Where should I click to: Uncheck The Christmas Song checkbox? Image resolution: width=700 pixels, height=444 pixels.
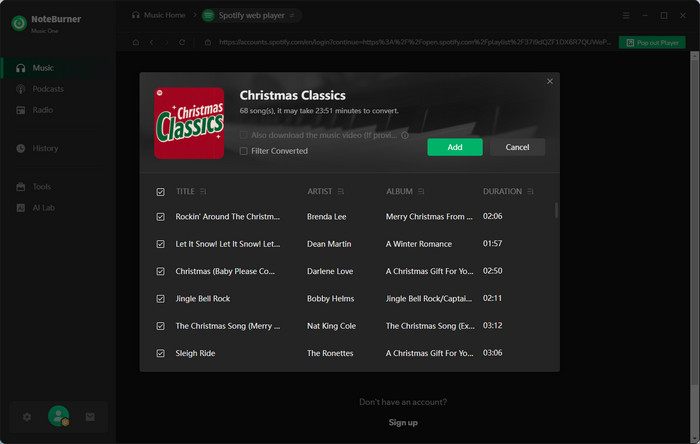[161, 326]
